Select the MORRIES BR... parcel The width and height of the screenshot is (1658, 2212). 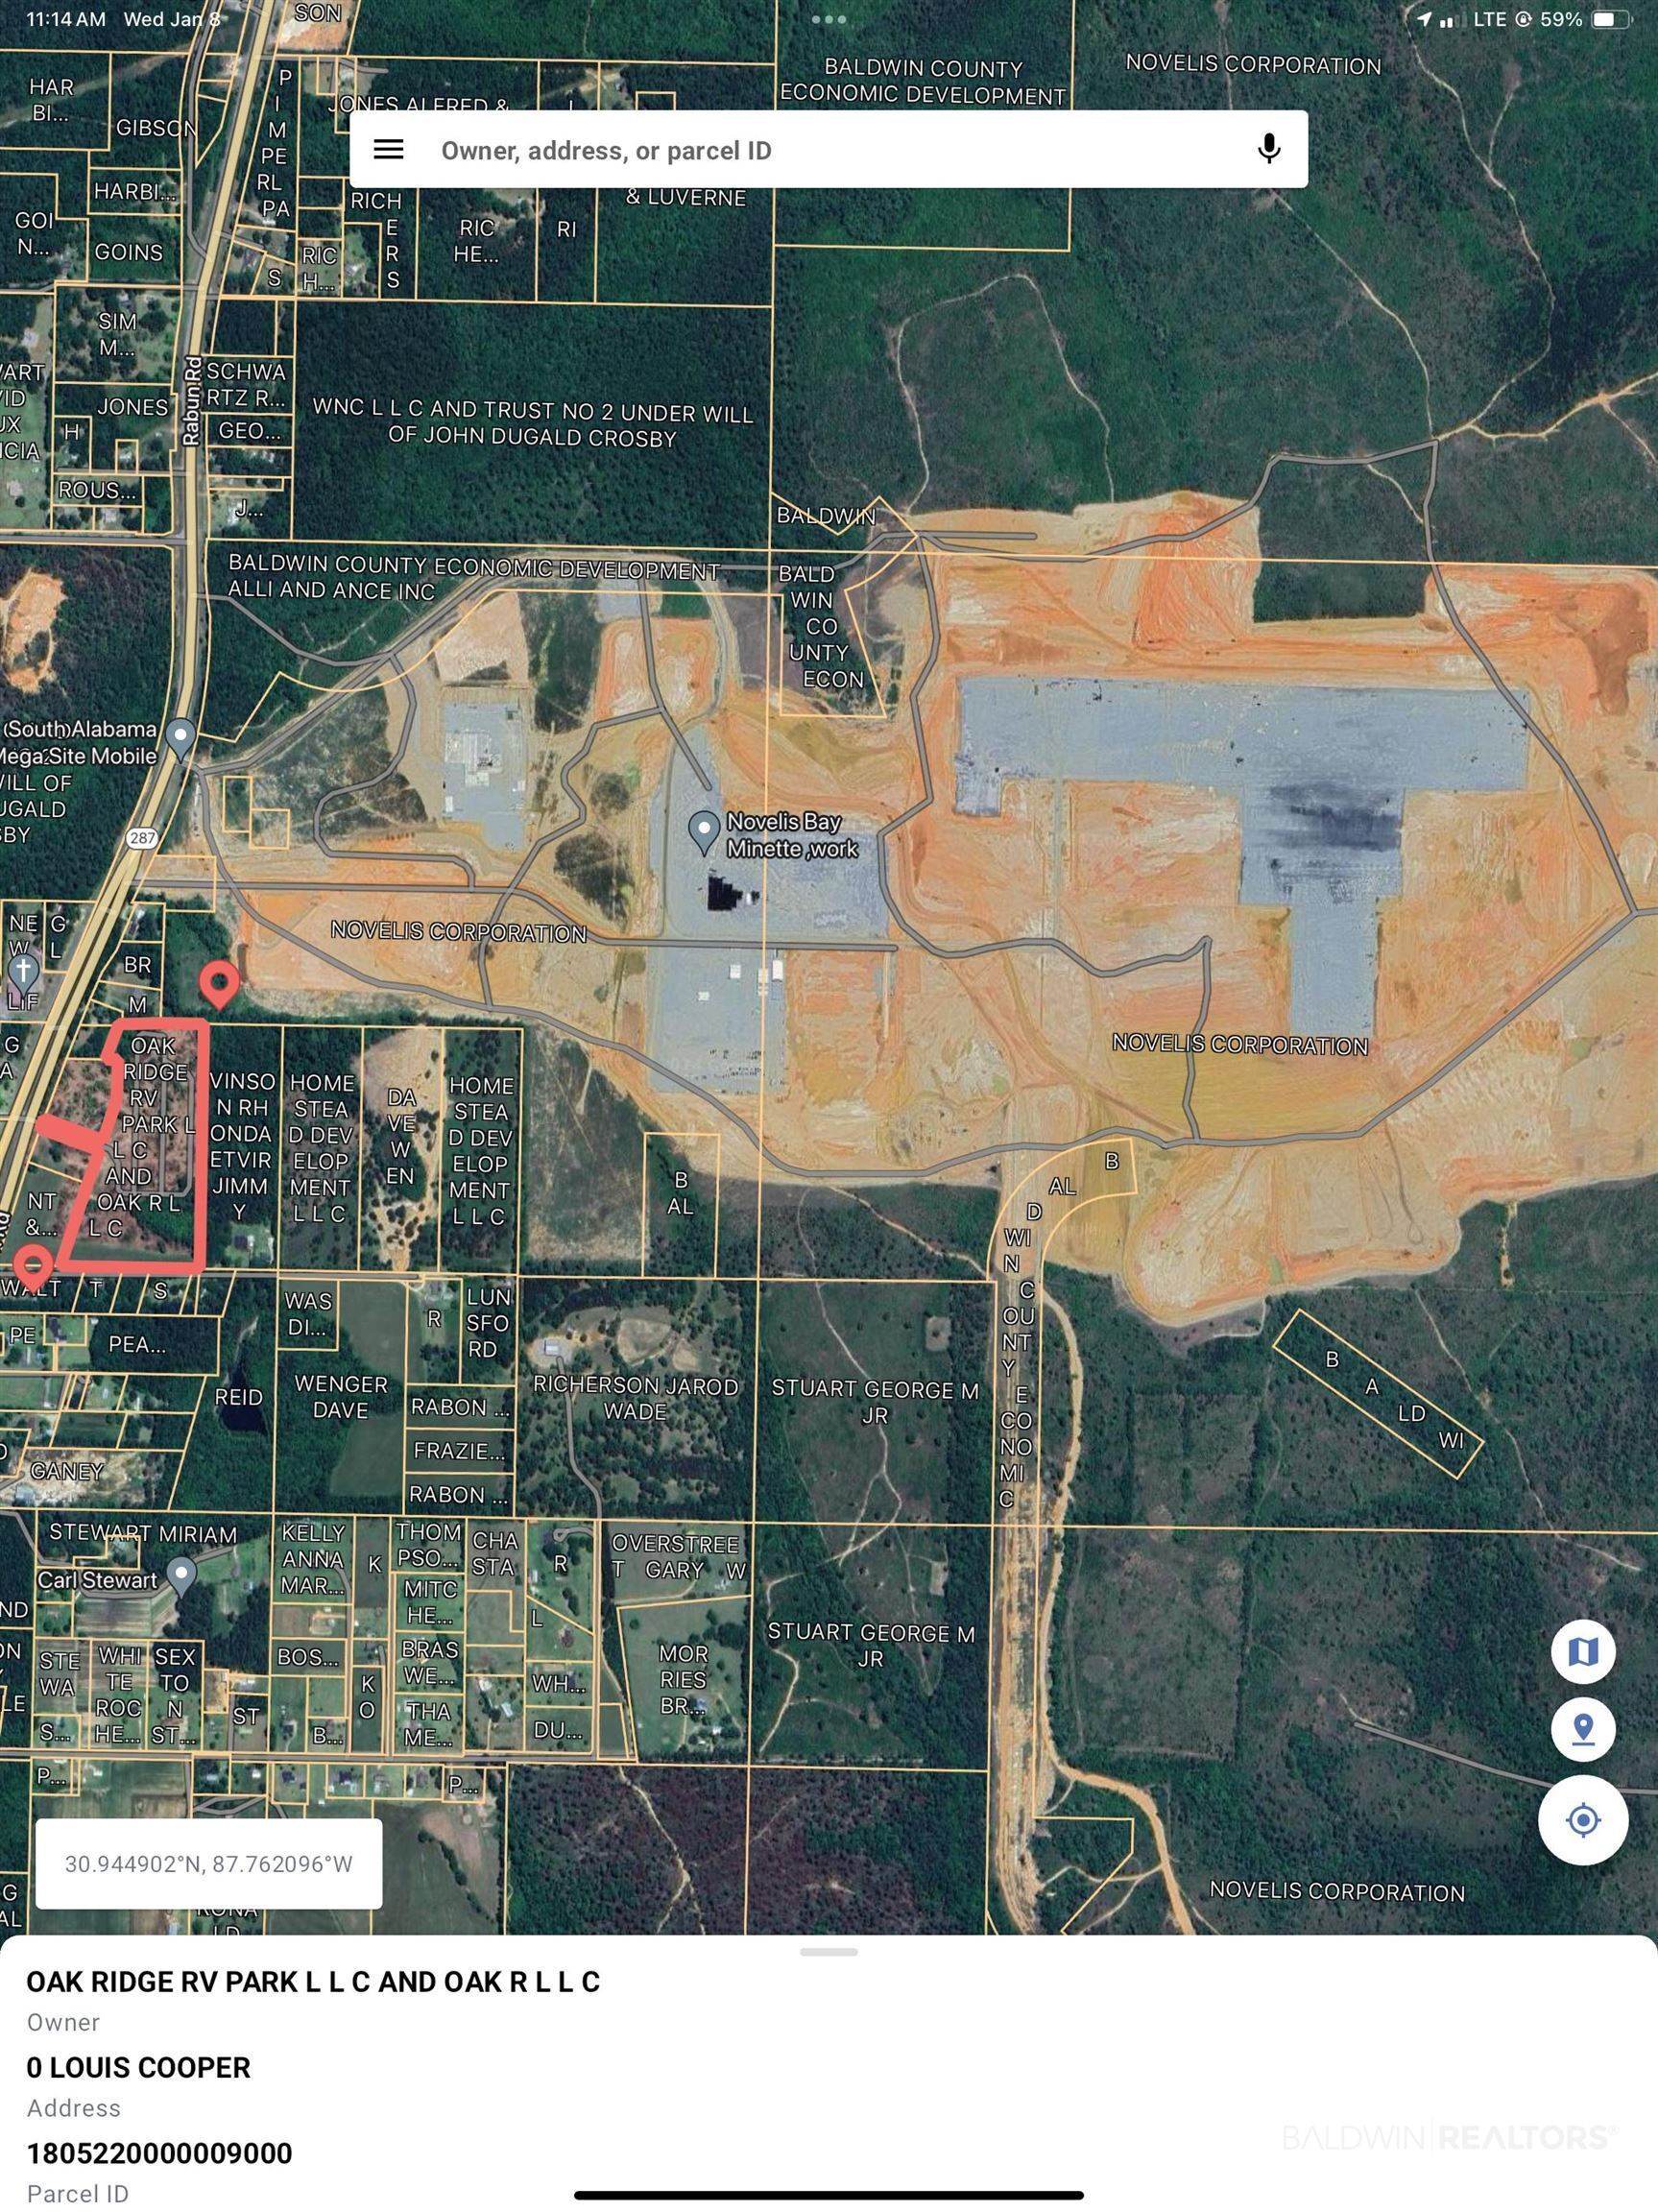pos(683,1680)
